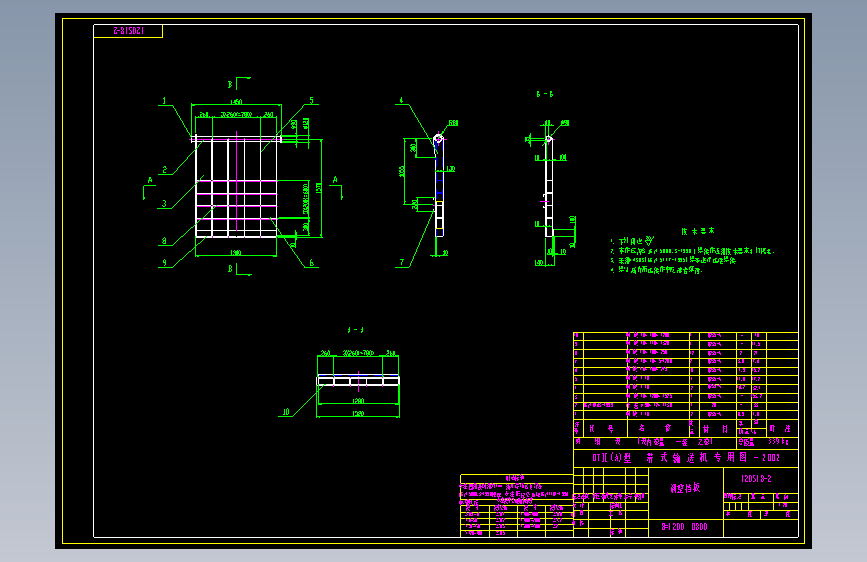Click part callout number 4 on side view
This screenshot has height=562, width=867.
[x=401, y=101]
